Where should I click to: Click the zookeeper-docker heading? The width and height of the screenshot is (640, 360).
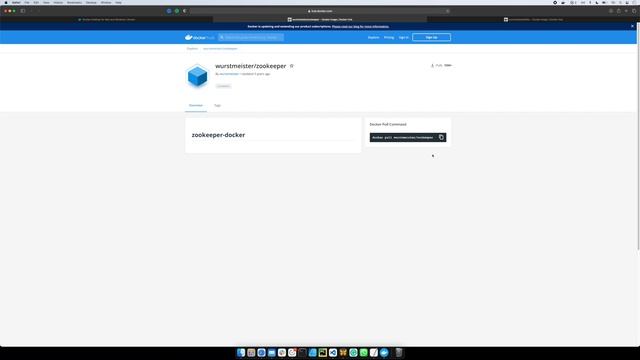[x=218, y=135]
